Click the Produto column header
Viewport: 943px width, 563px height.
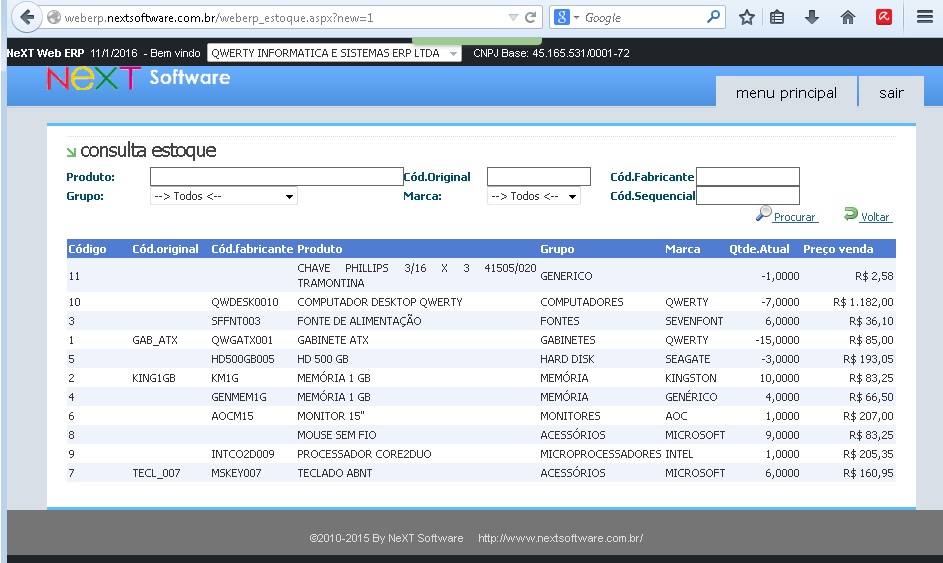pos(319,249)
